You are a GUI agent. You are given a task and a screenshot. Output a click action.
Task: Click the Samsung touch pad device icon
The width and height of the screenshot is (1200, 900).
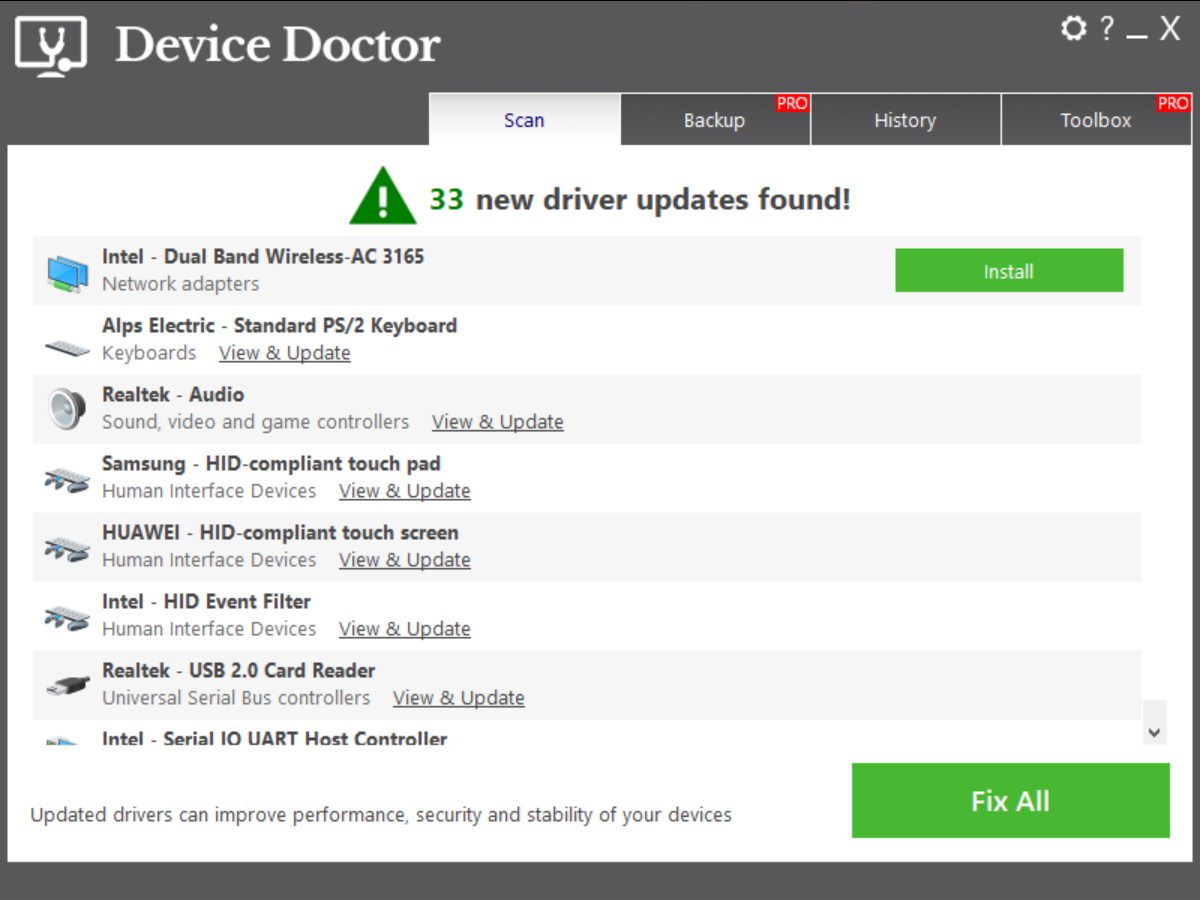(x=67, y=479)
